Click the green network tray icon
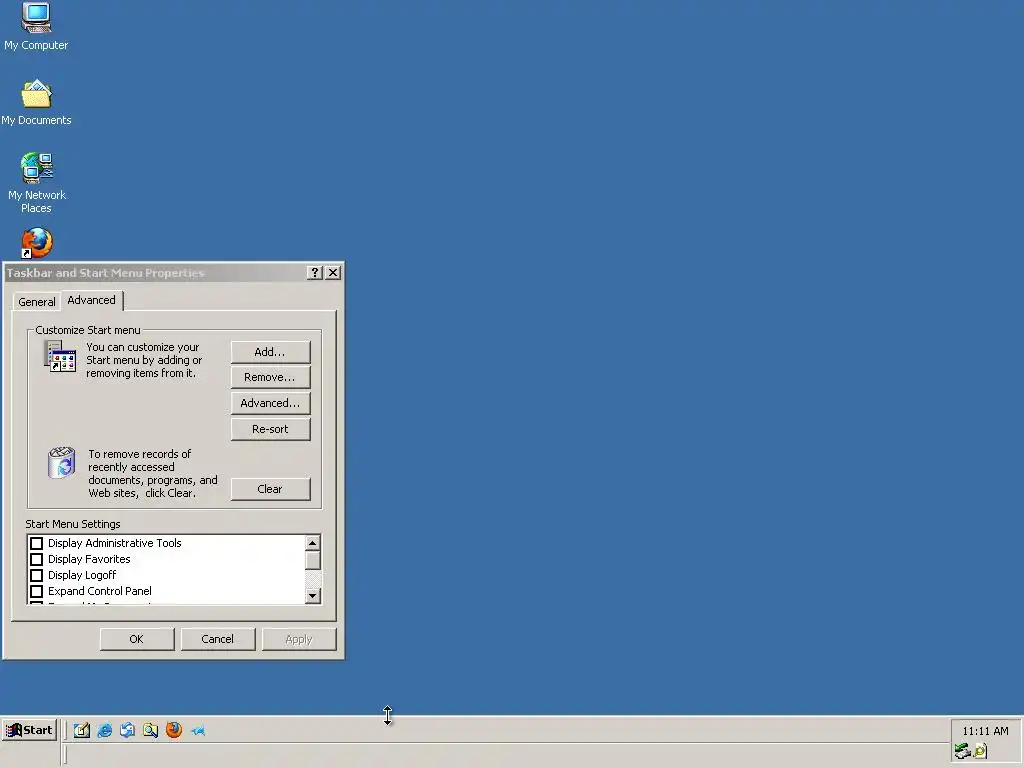Viewport: 1024px width, 768px height. 962,751
